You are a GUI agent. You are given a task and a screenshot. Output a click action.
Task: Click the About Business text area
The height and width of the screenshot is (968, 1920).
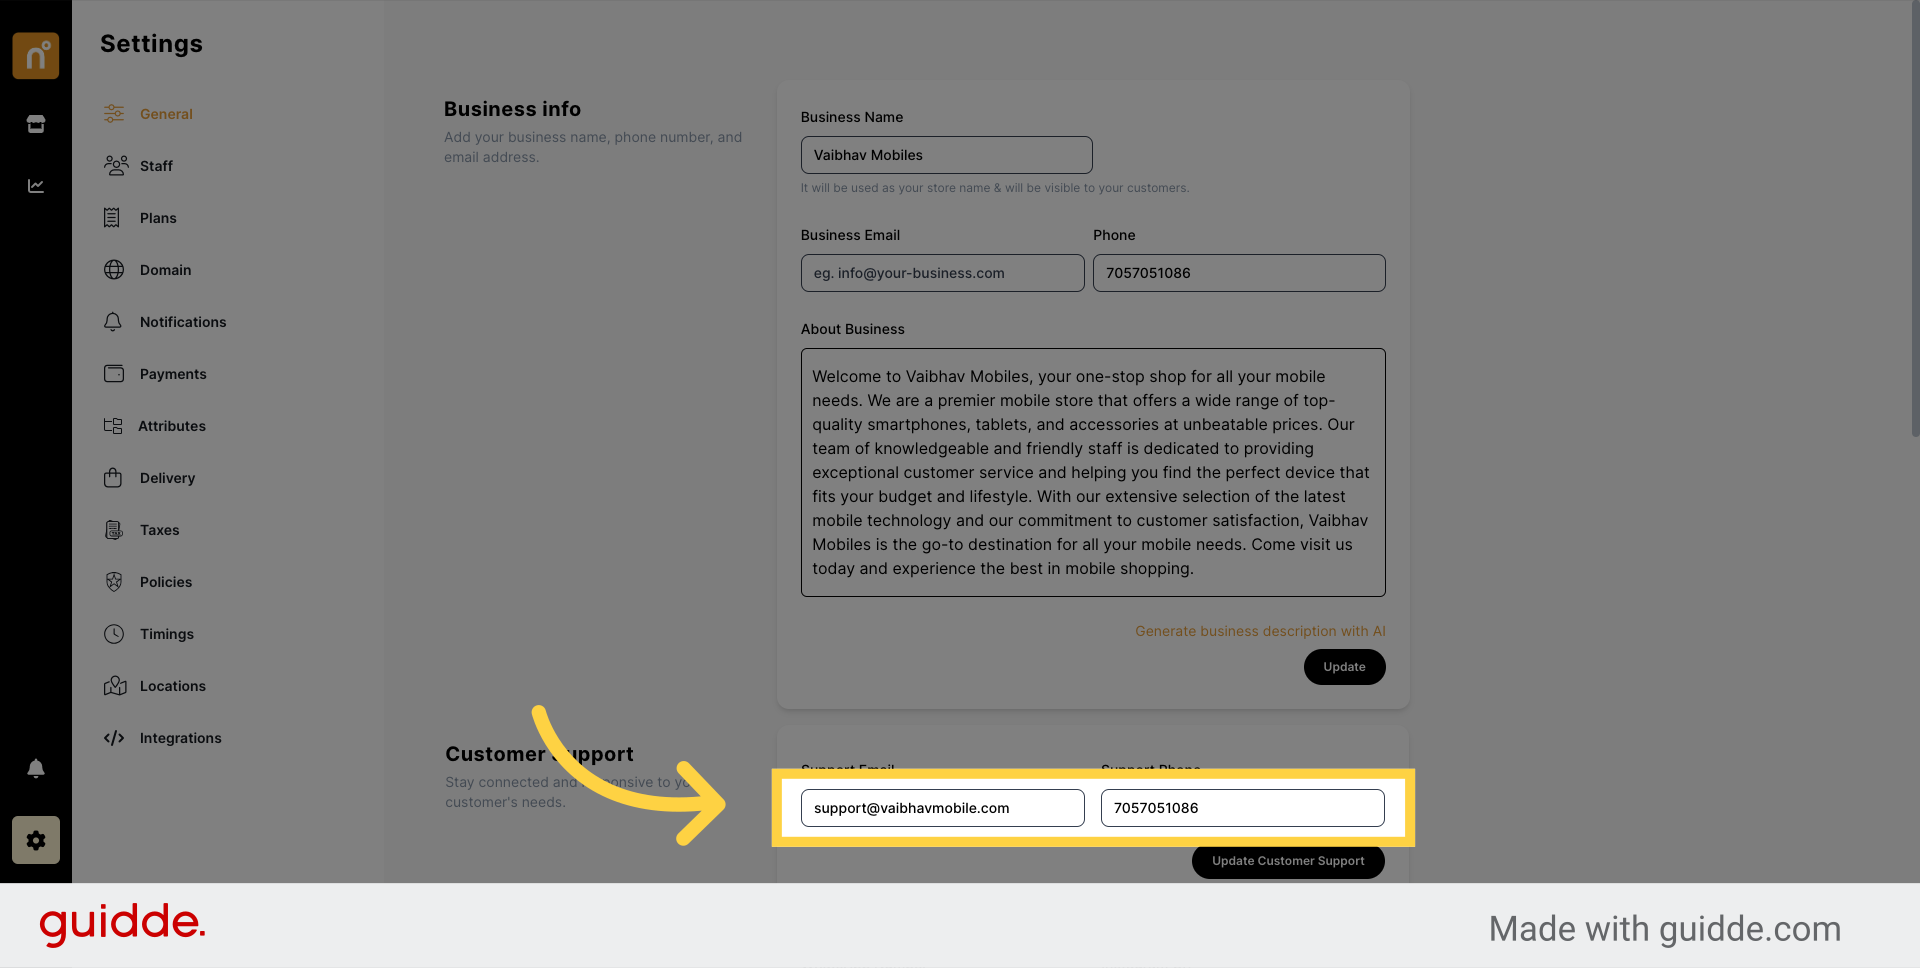(x=1093, y=472)
